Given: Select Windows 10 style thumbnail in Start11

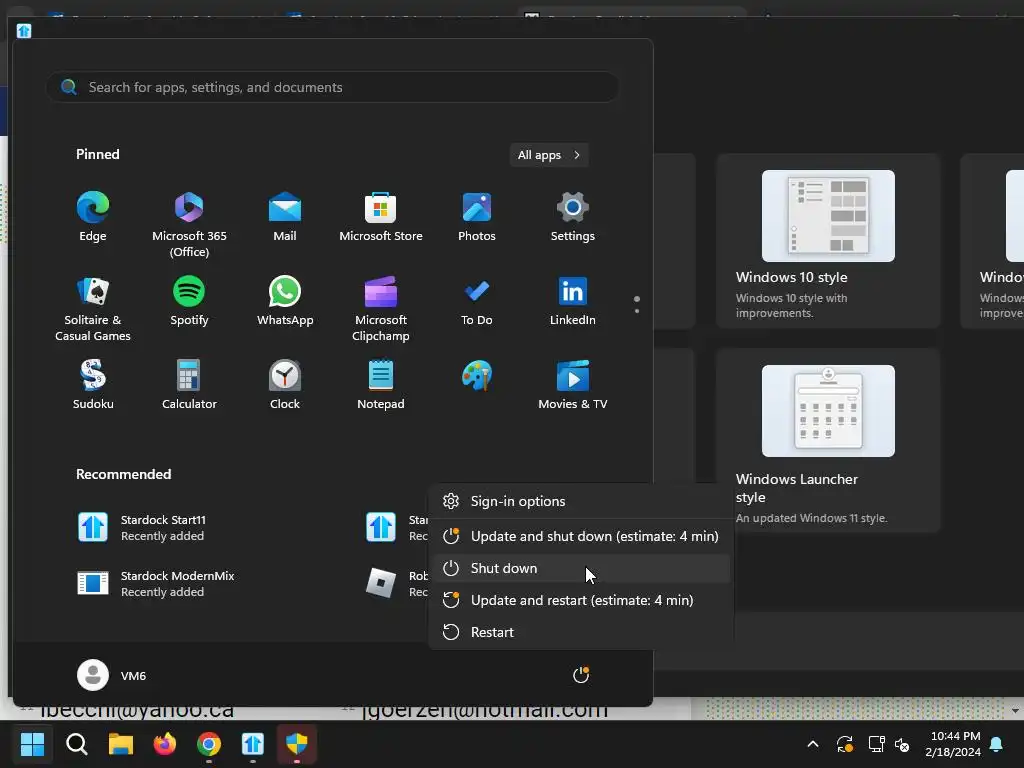Looking at the screenshot, I should coord(828,216).
